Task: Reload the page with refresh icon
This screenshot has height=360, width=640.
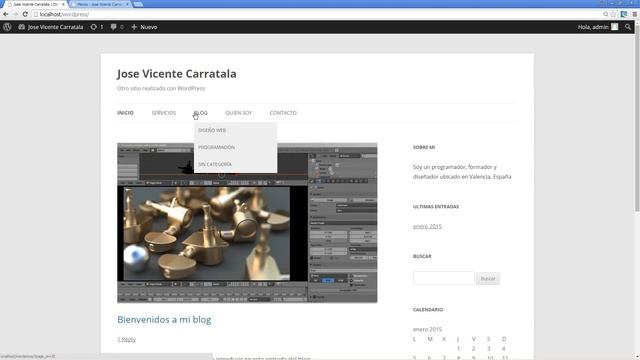Action: point(25,14)
